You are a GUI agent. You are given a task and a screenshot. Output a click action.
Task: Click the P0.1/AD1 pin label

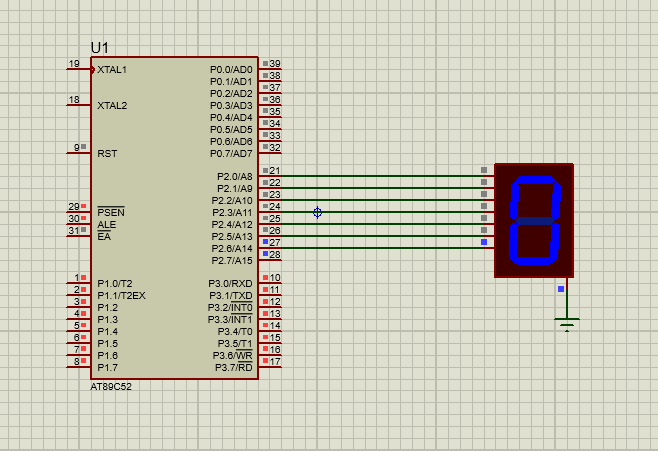click(x=231, y=81)
